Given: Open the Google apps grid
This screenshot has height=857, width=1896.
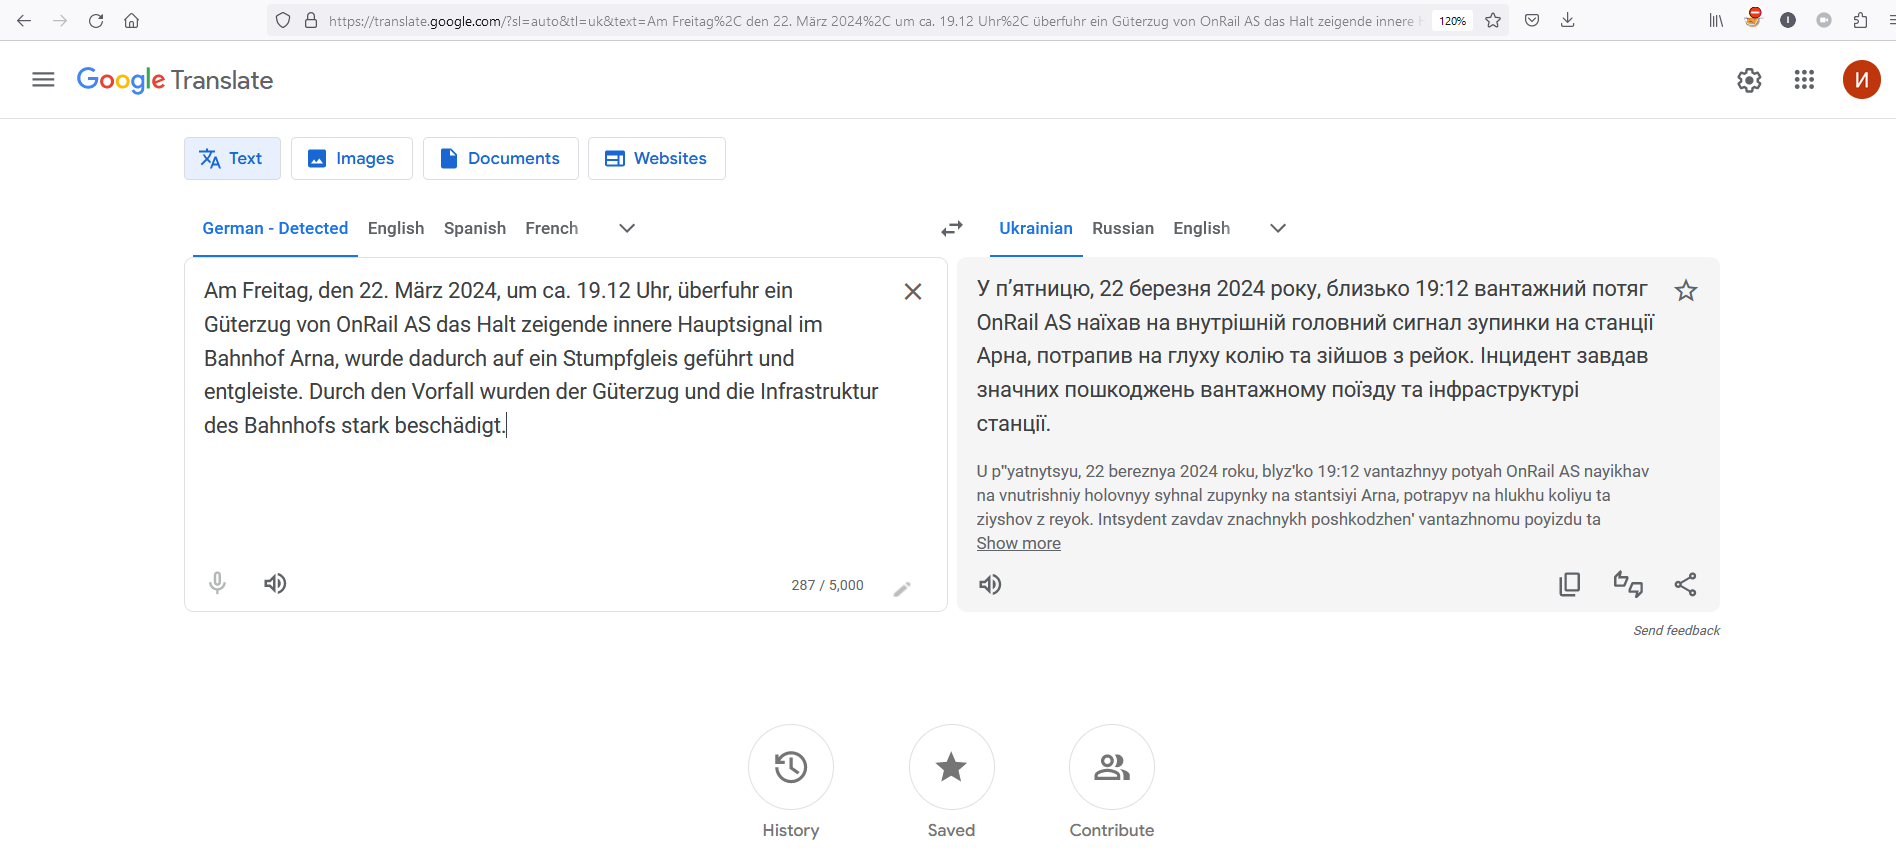Looking at the screenshot, I should tap(1804, 80).
